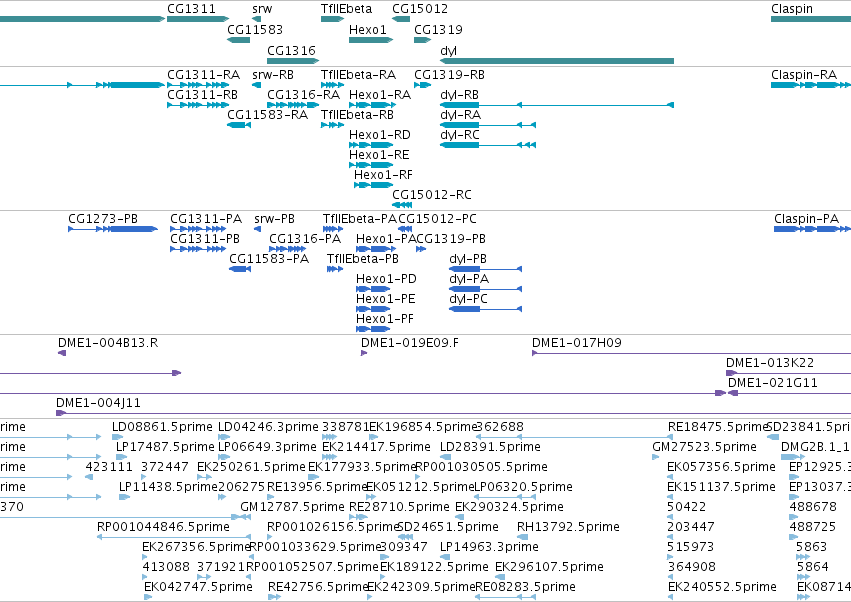
Task: Select the LP14963.3prime EST label
Action: [489, 547]
